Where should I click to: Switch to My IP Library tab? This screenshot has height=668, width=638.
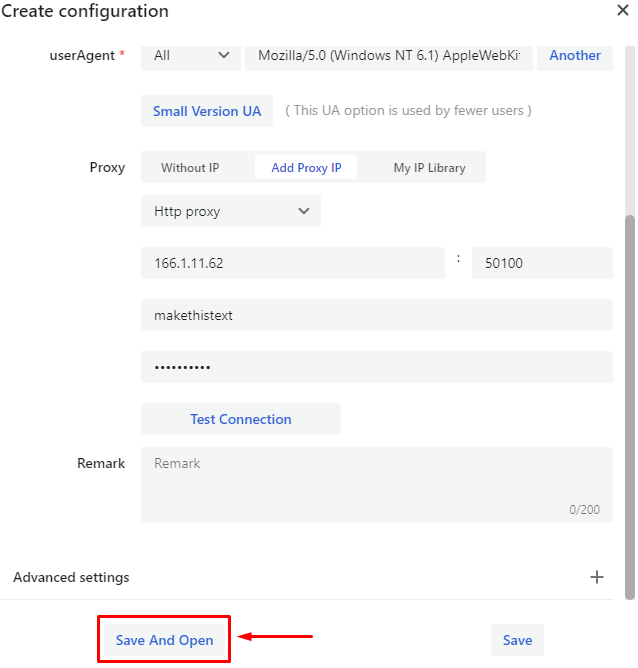point(429,168)
